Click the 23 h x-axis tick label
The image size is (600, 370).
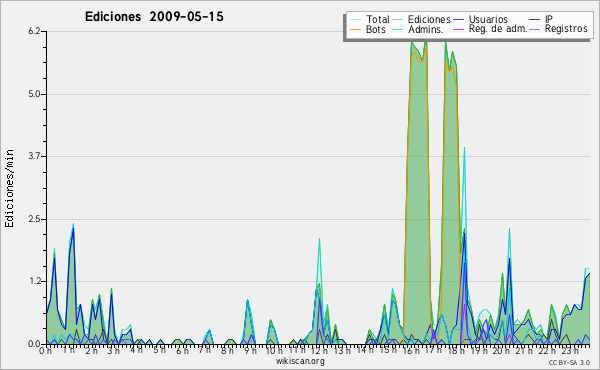(x=569, y=350)
